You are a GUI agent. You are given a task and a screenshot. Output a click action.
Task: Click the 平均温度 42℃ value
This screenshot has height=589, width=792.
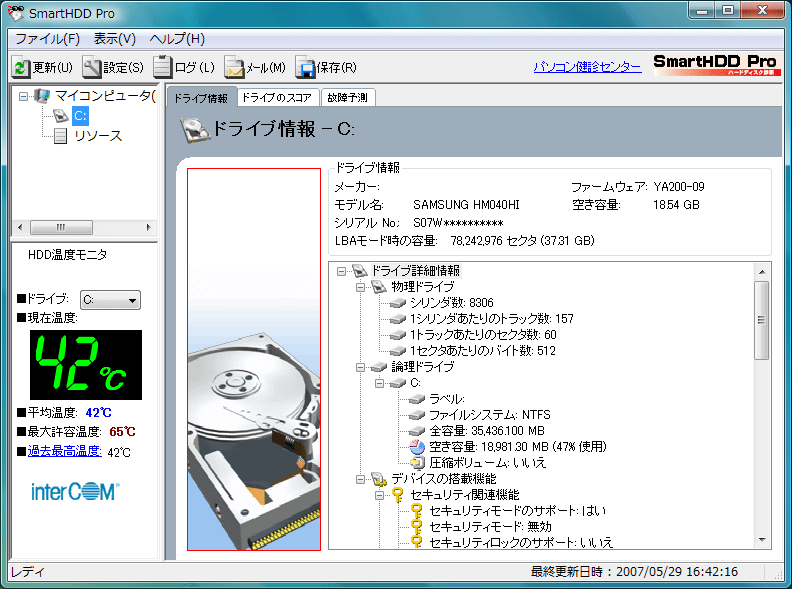(x=98, y=413)
